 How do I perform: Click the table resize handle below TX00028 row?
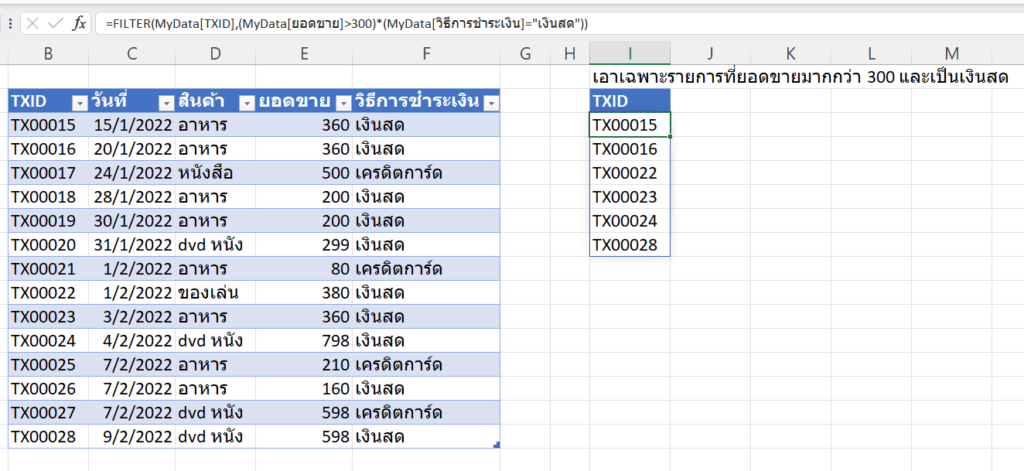[496, 444]
